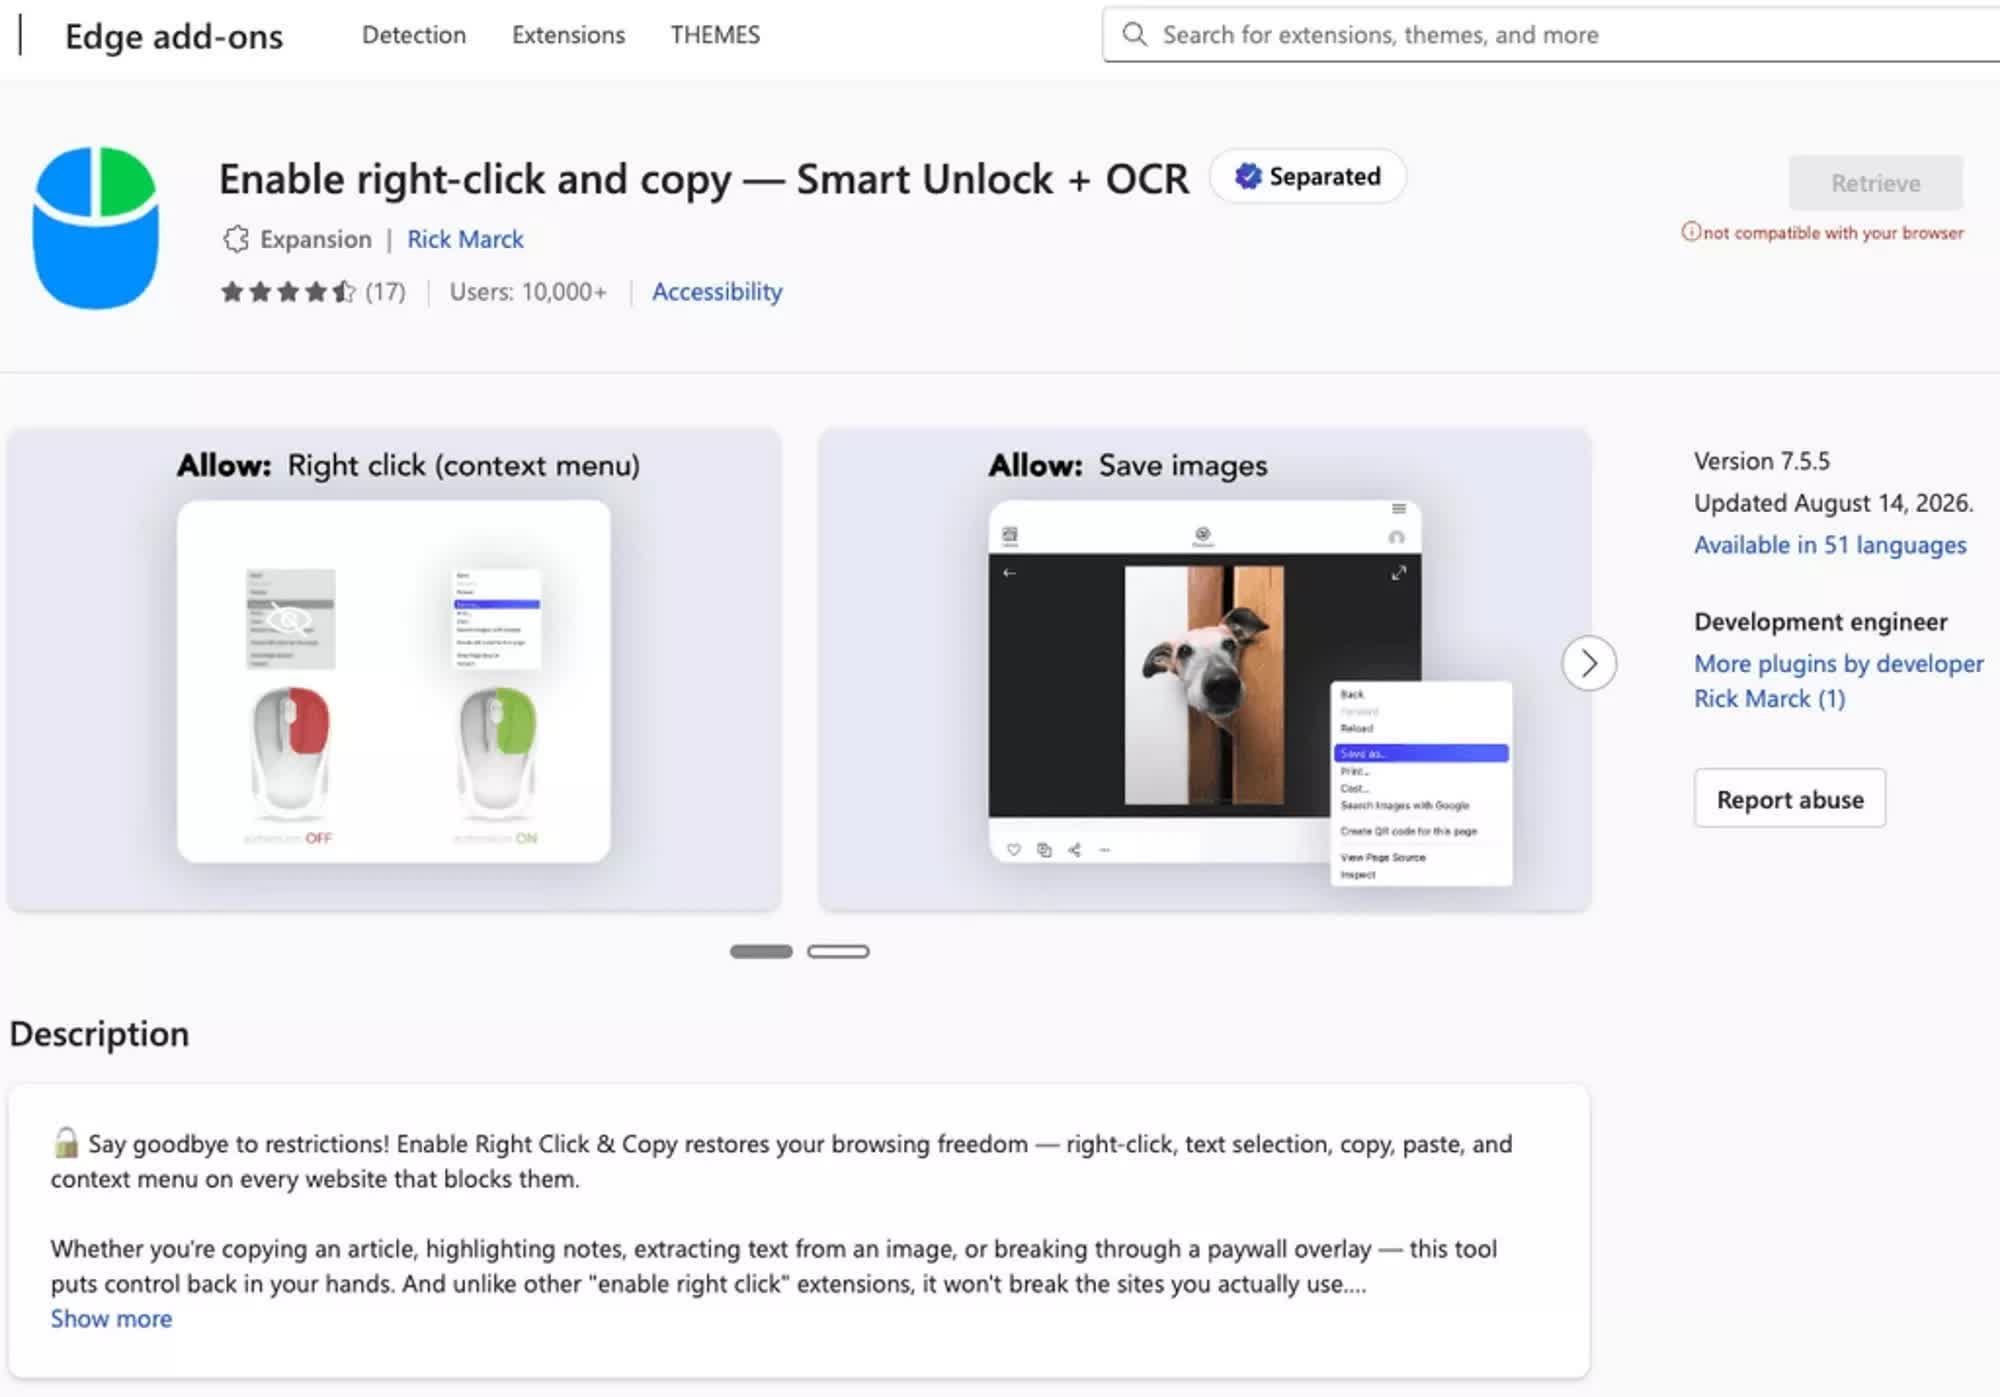
Task: Click More plugins by developer link
Action: (x=1838, y=681)
